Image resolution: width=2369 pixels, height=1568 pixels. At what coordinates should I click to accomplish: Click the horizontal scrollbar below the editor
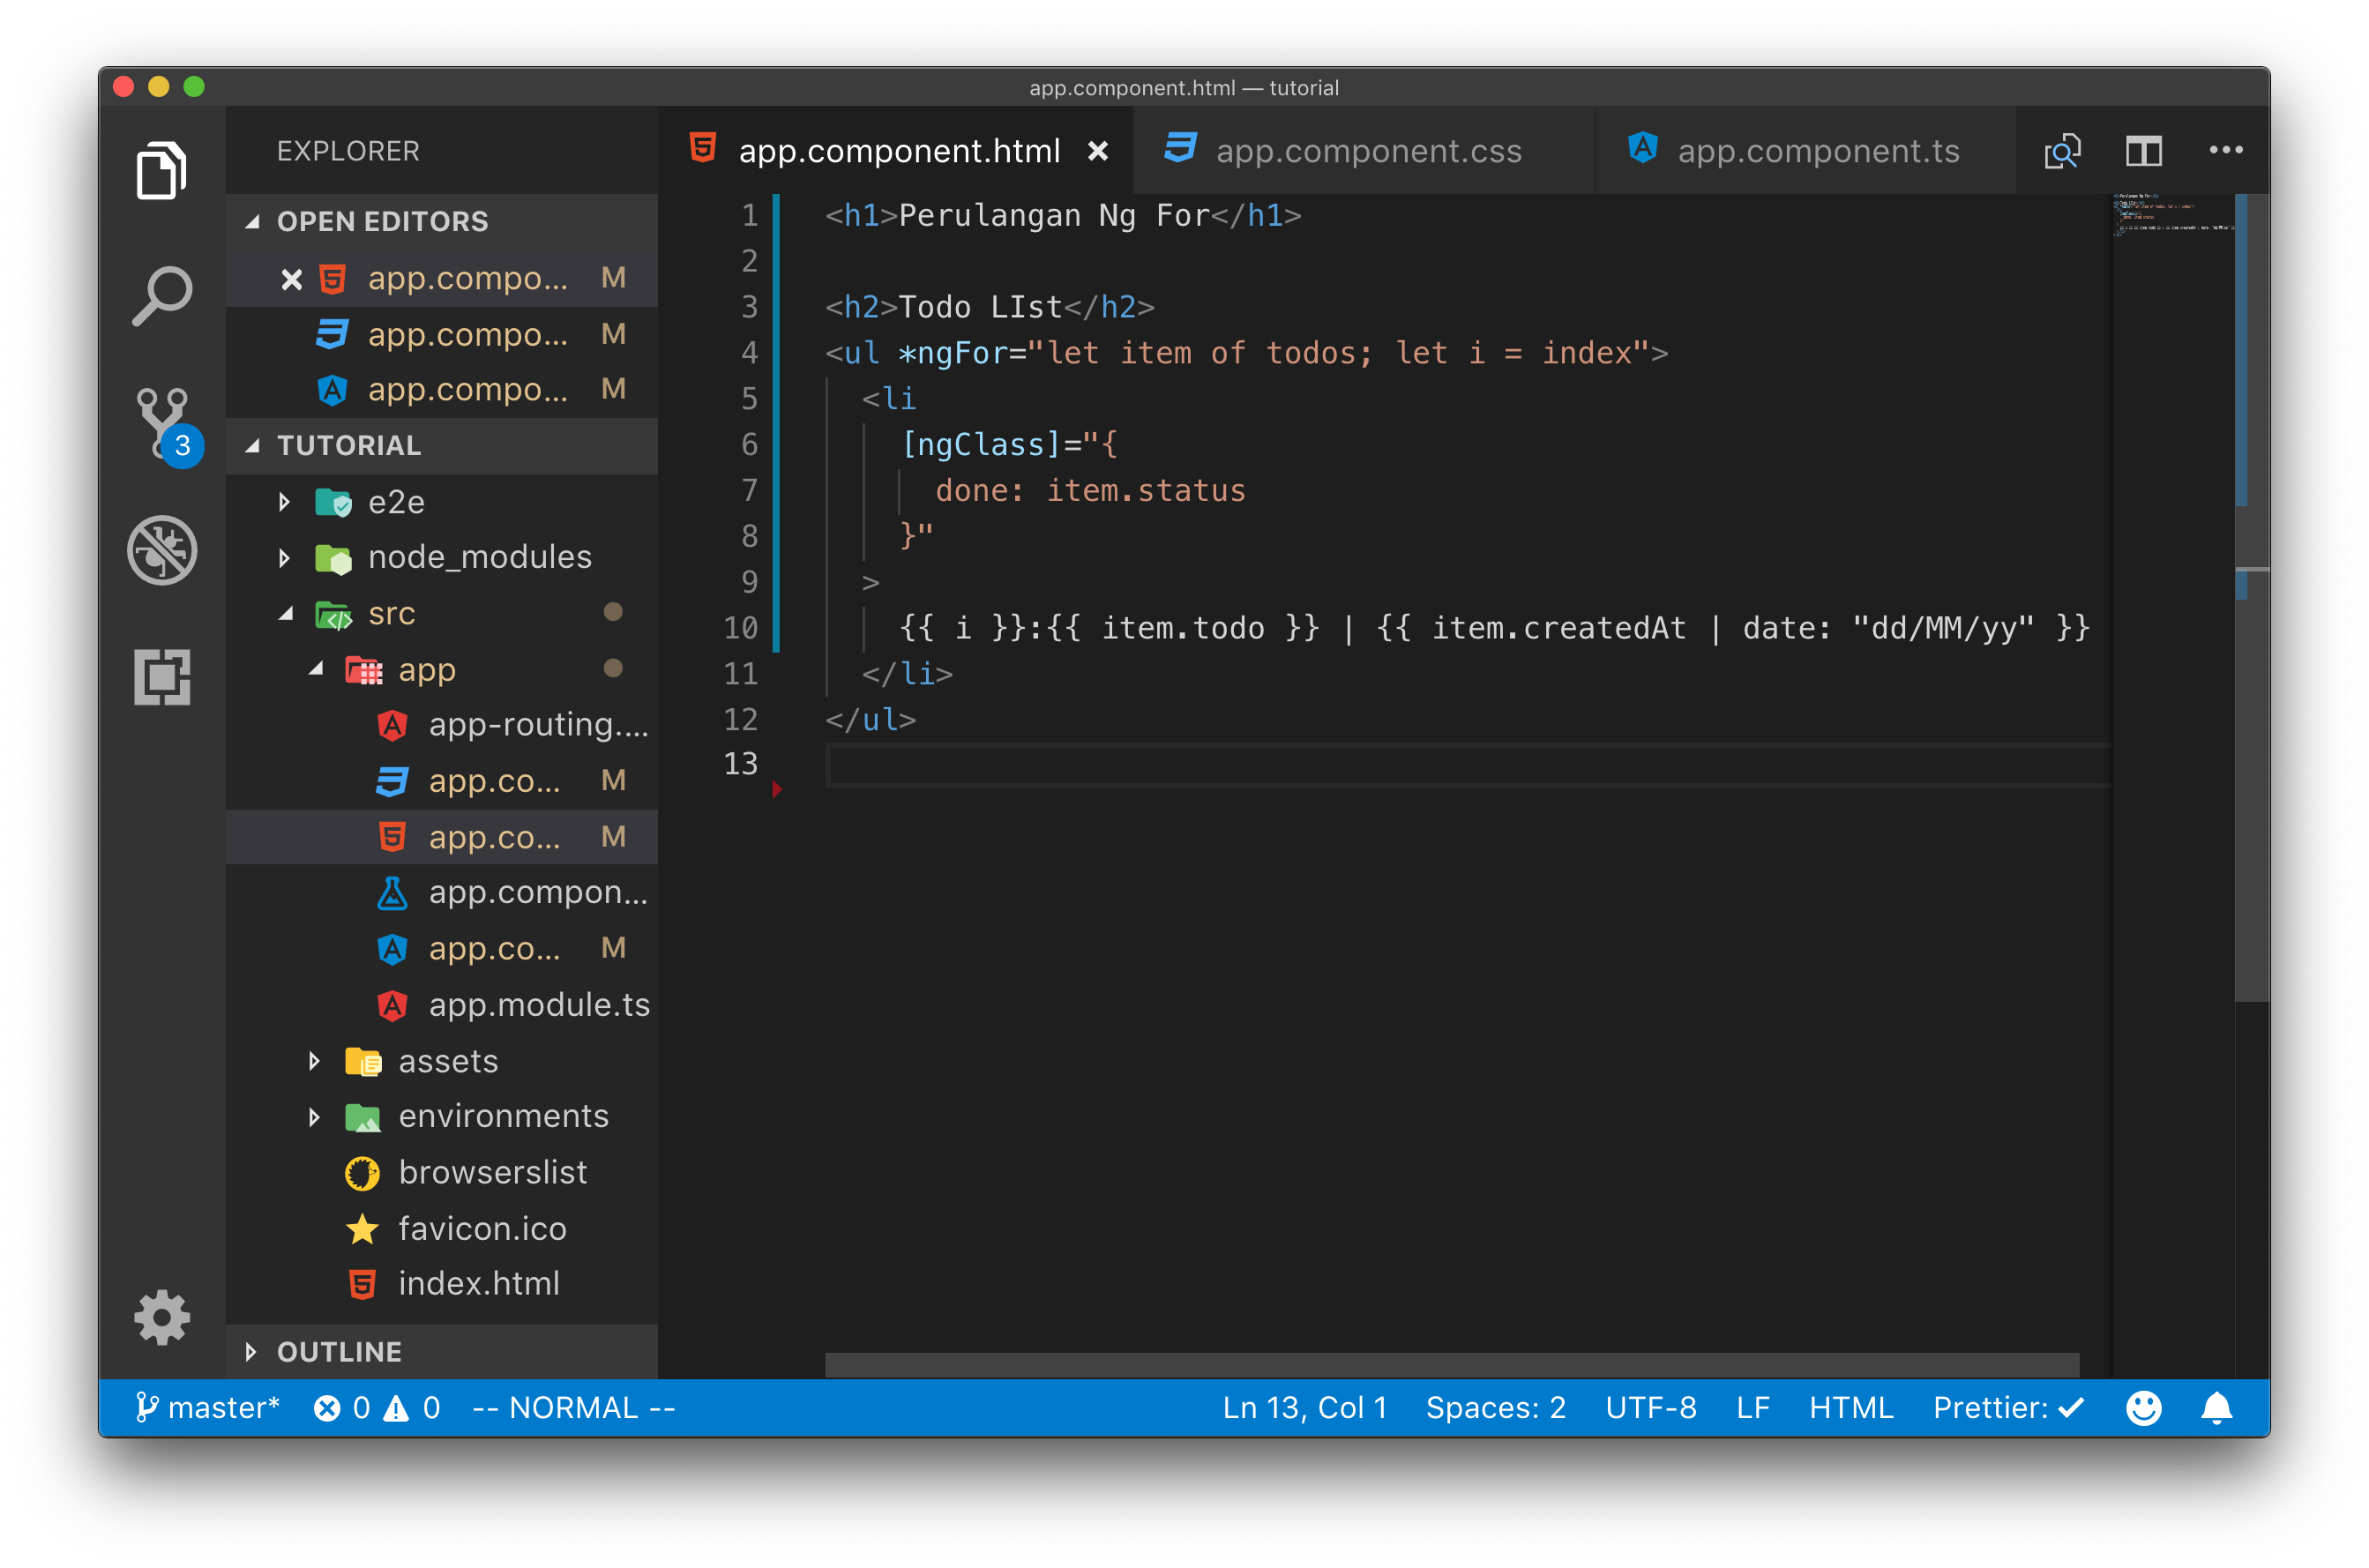[x=1451, y=1365]
